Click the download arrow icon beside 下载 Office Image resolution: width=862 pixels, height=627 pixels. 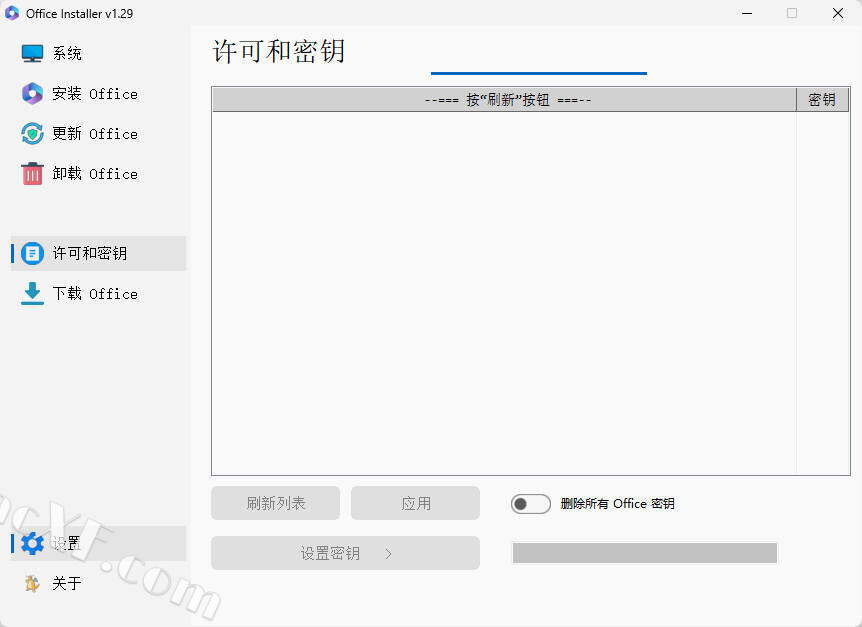pyautogui.click(x=32, y=293)
